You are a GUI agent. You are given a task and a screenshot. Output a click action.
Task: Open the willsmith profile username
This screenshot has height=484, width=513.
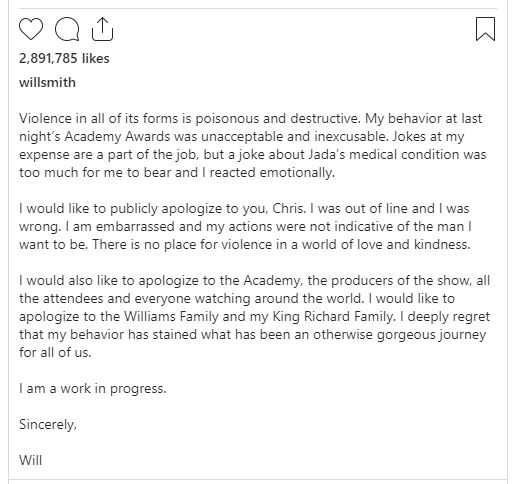click(47, 82)
